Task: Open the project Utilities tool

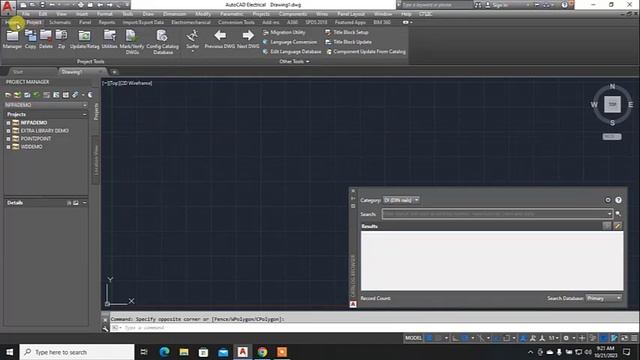Action: pos(109,39)
